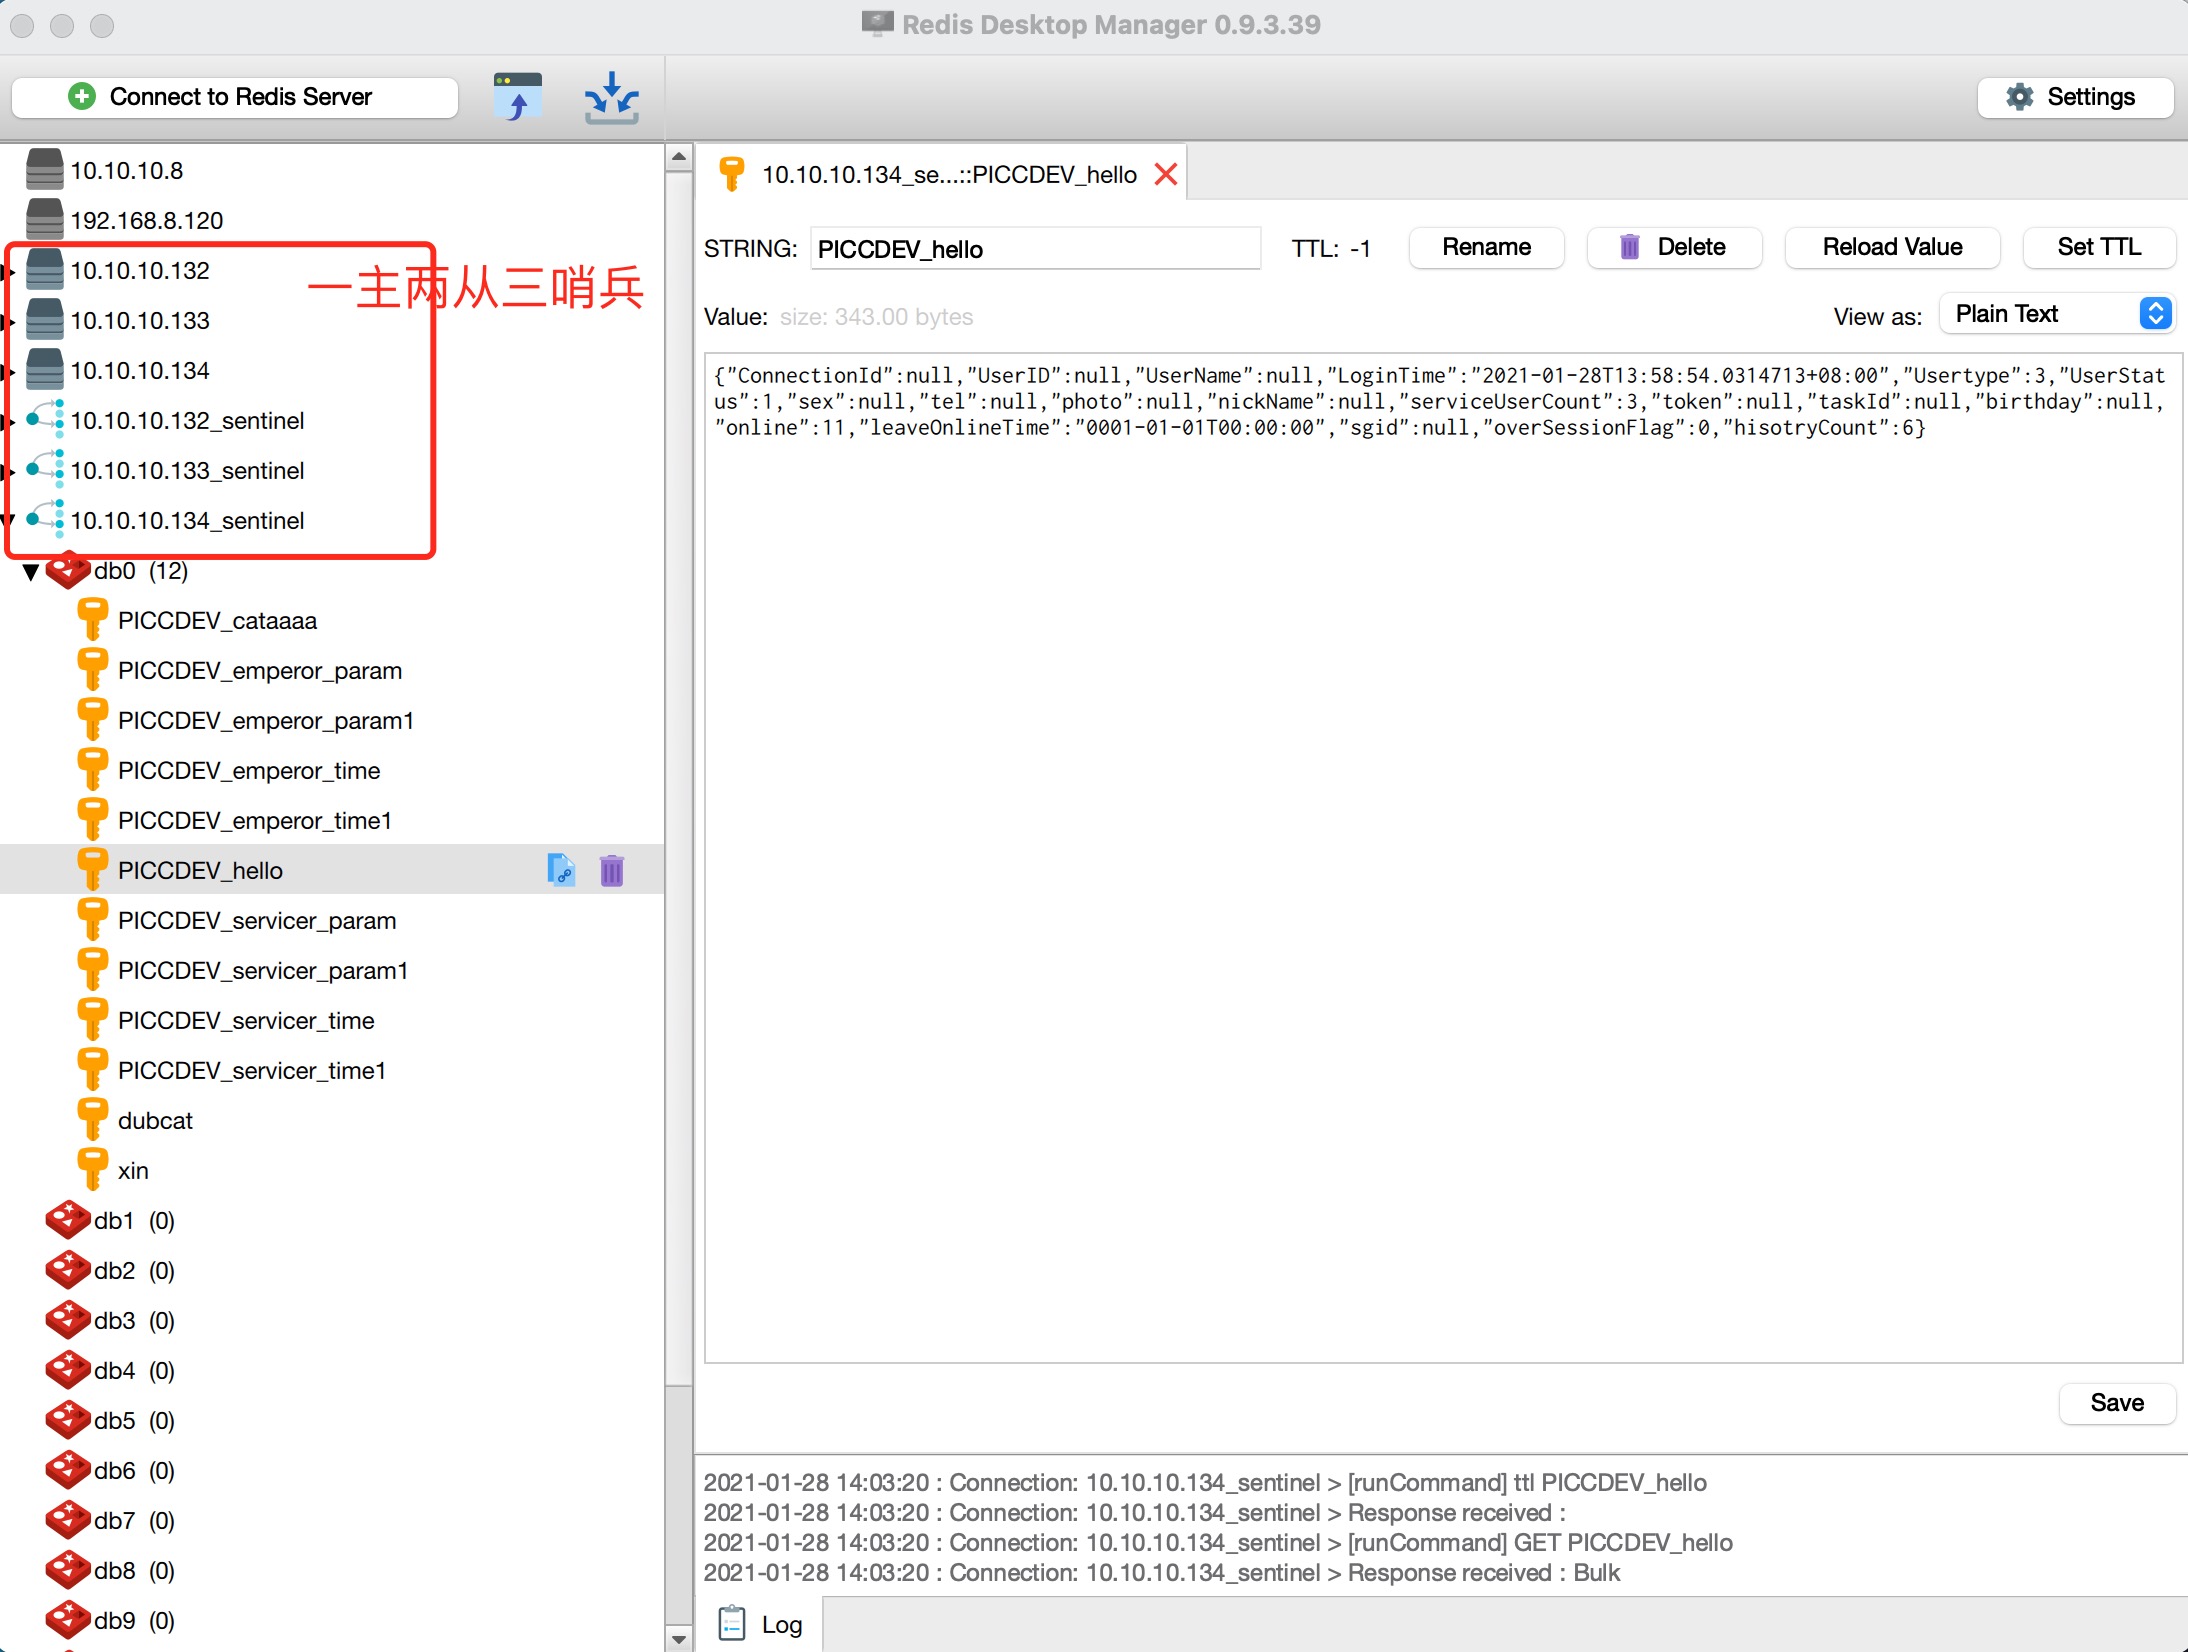Select the PICCDEV_hello key row

[332, 870]
